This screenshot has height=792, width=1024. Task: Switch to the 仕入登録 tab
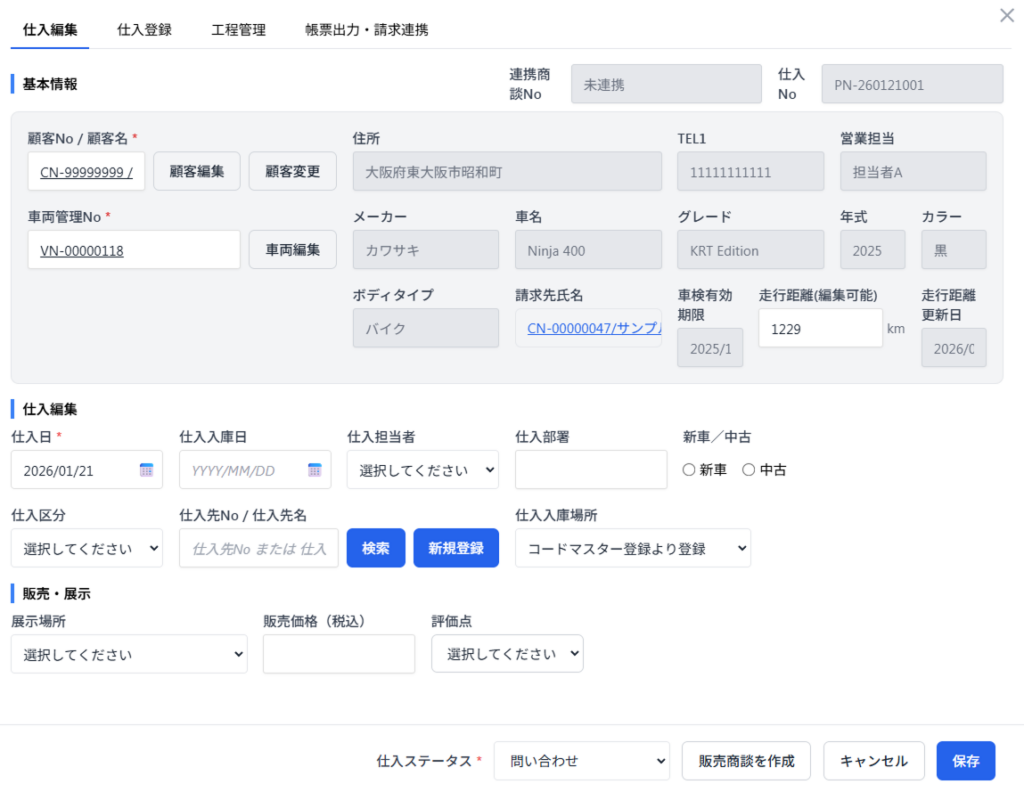point(144,30)
